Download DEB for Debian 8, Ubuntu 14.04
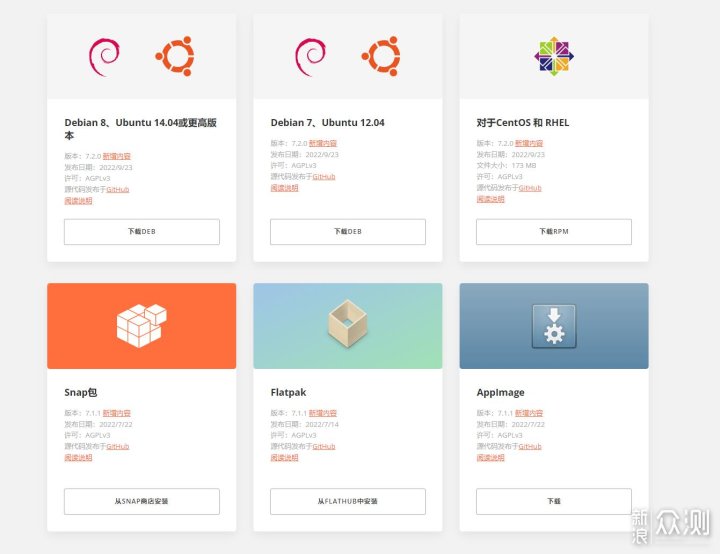This screenshot has height=554, width=720. point(142,232)
